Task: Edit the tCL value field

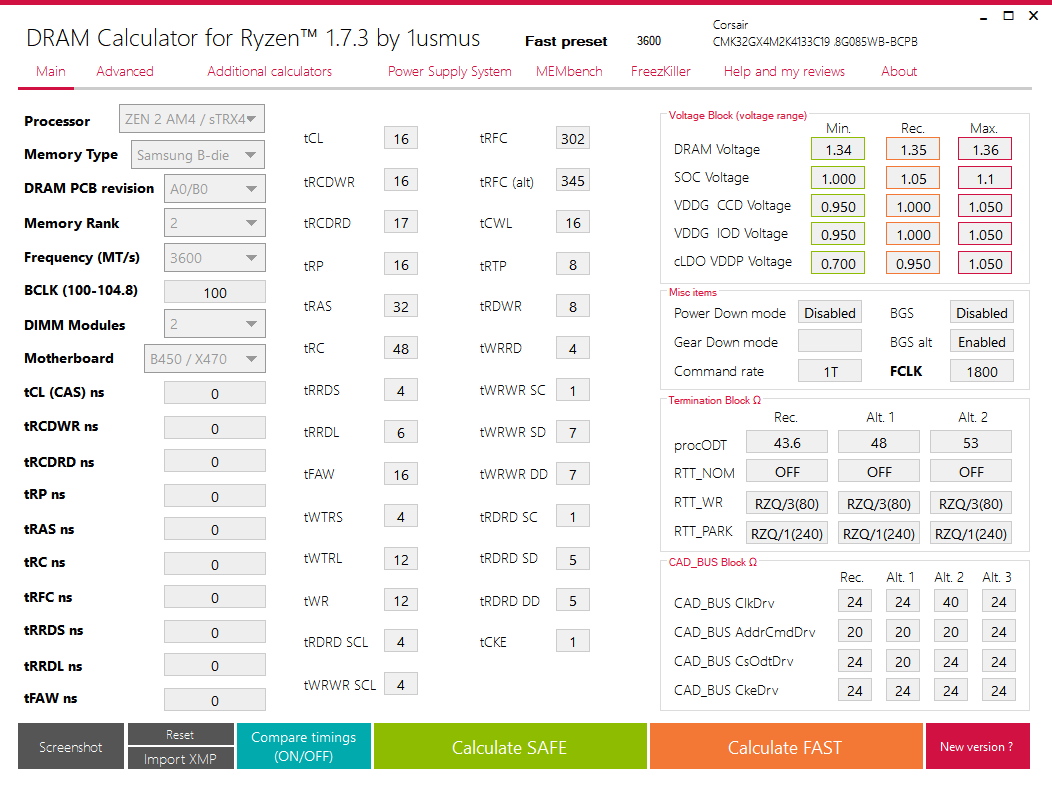Action: [400, 138]
